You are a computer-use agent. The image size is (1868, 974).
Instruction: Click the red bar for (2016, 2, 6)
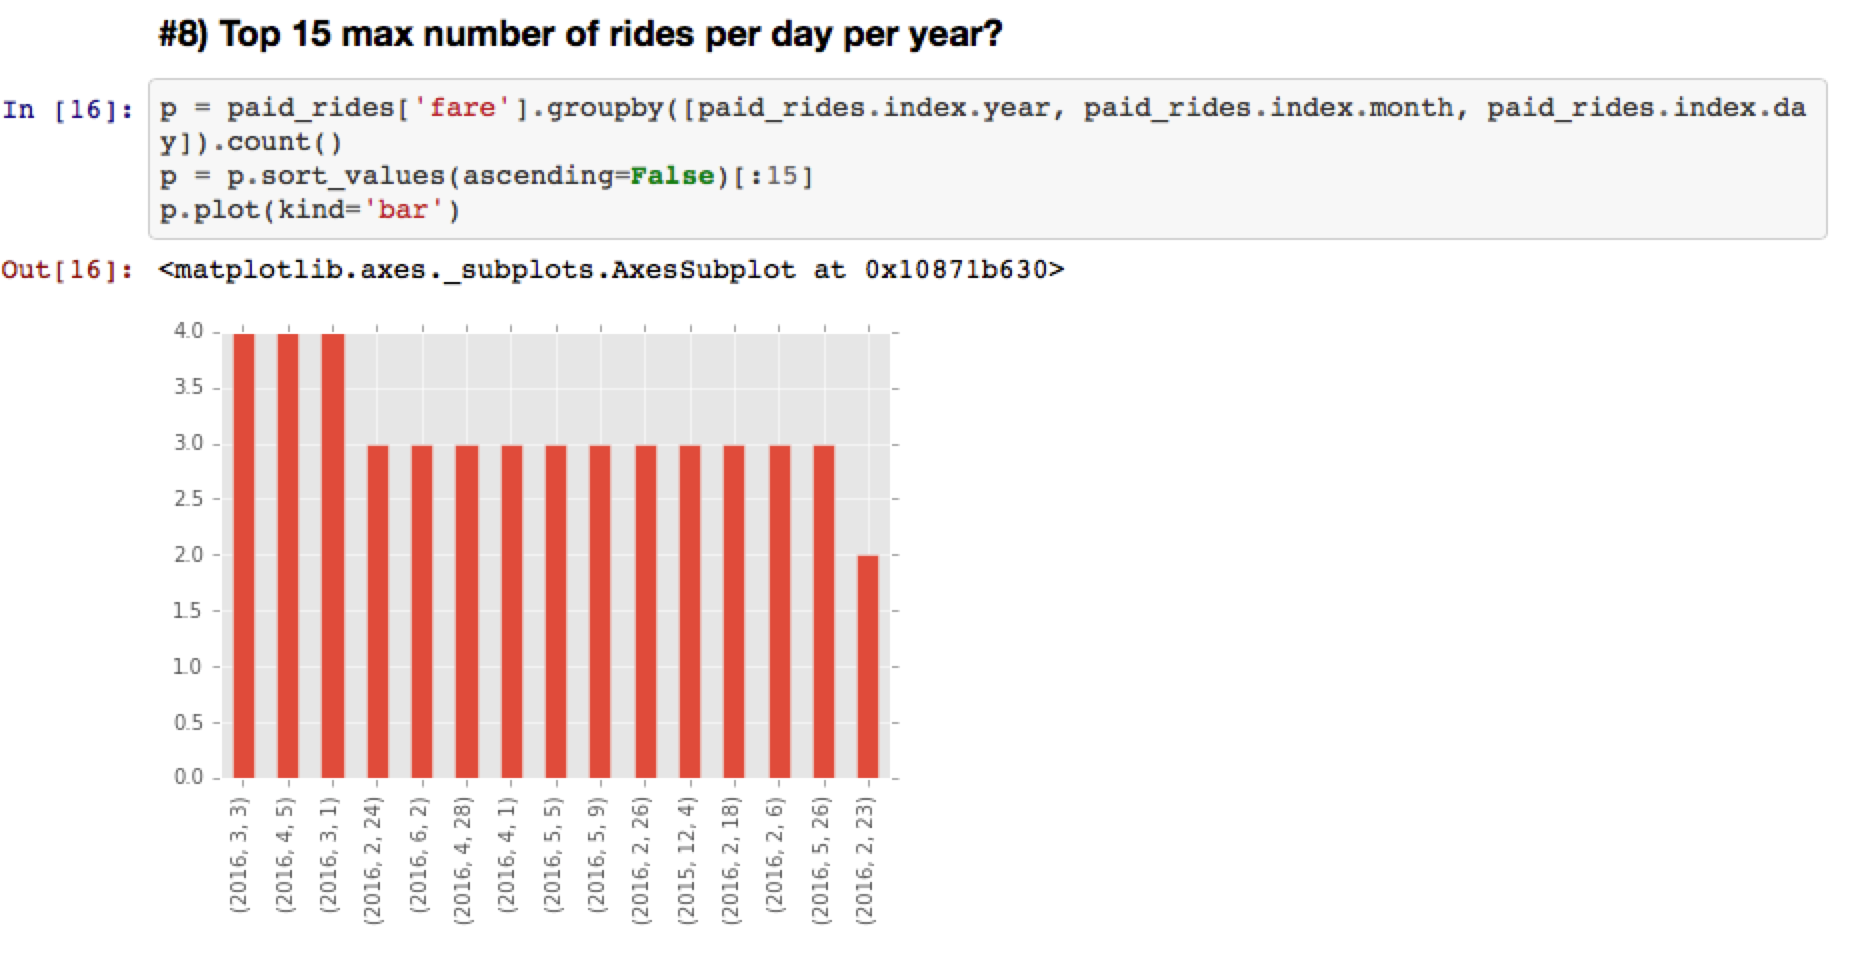coord(779,611)
